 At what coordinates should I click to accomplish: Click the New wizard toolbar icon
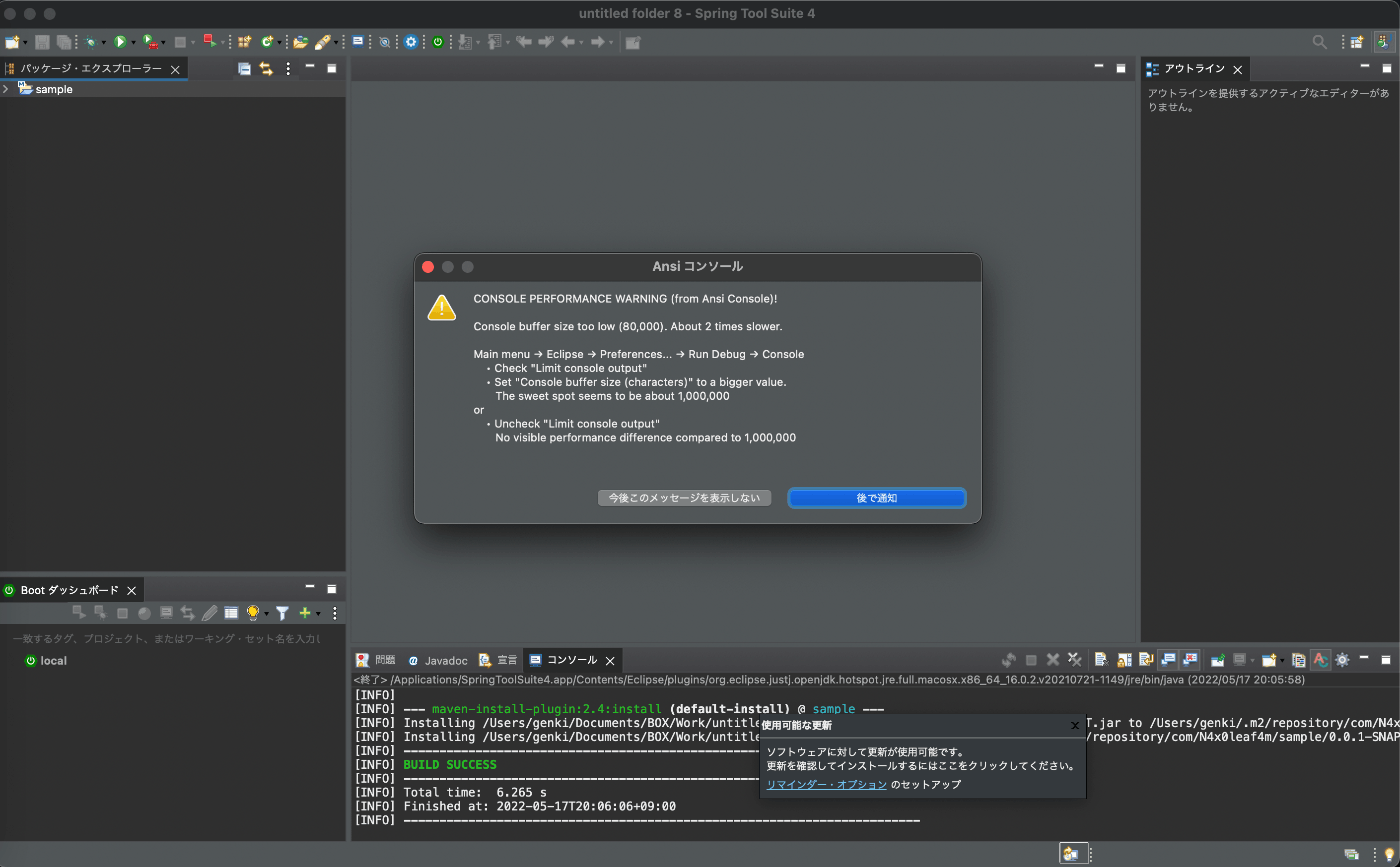(x=12, y=42)
